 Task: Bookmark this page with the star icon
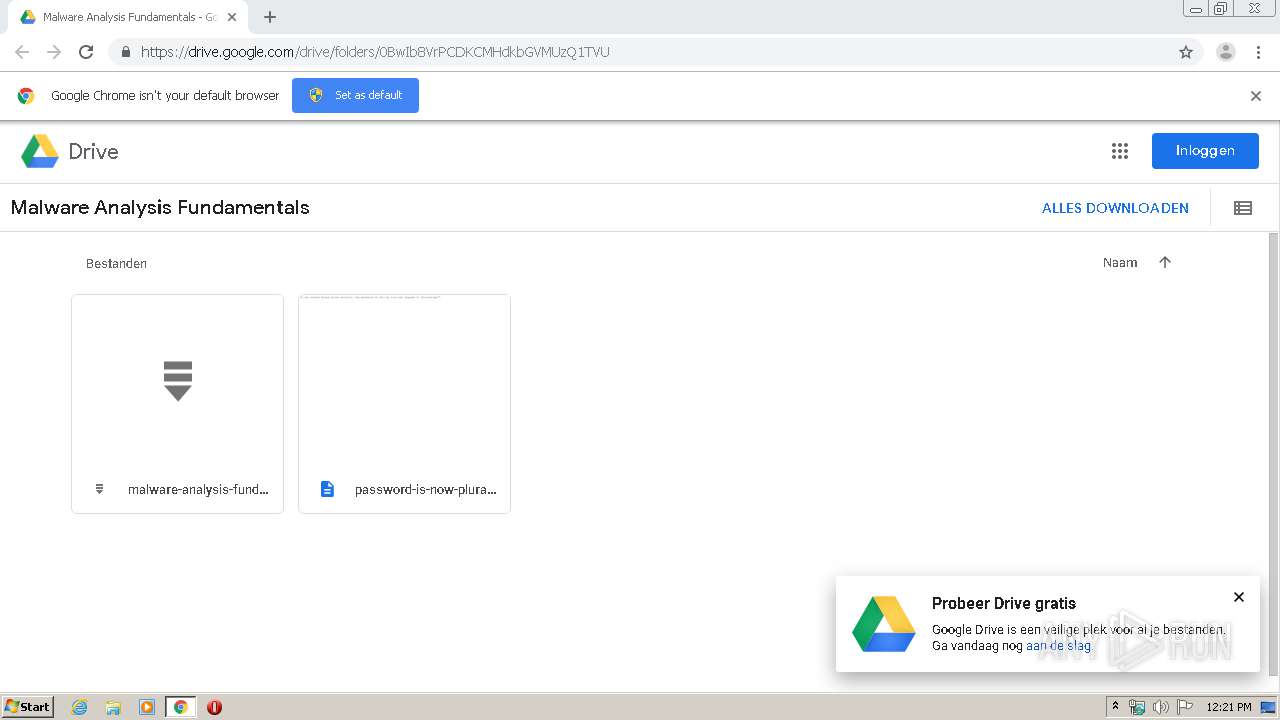[1186, 52]
